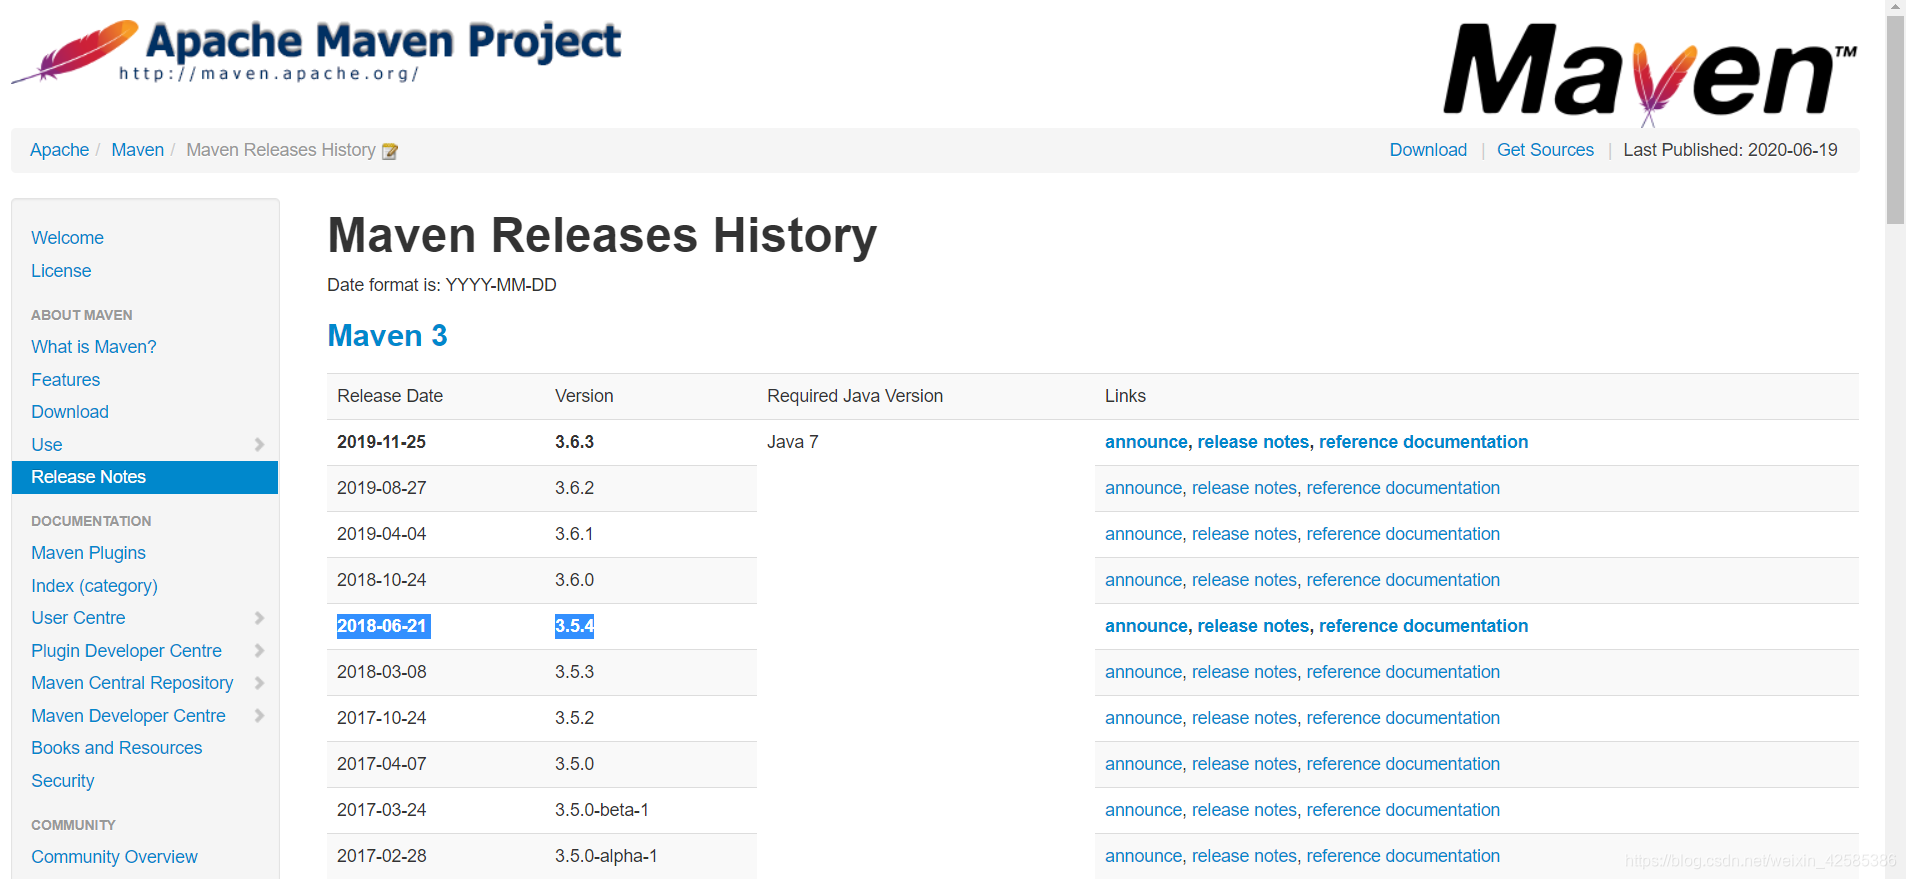The height and width of the screenshot is (879, 1906).
Task: Open the Plugin Developer Centre link
Action: pyautogui.click(x=126, y=651)
